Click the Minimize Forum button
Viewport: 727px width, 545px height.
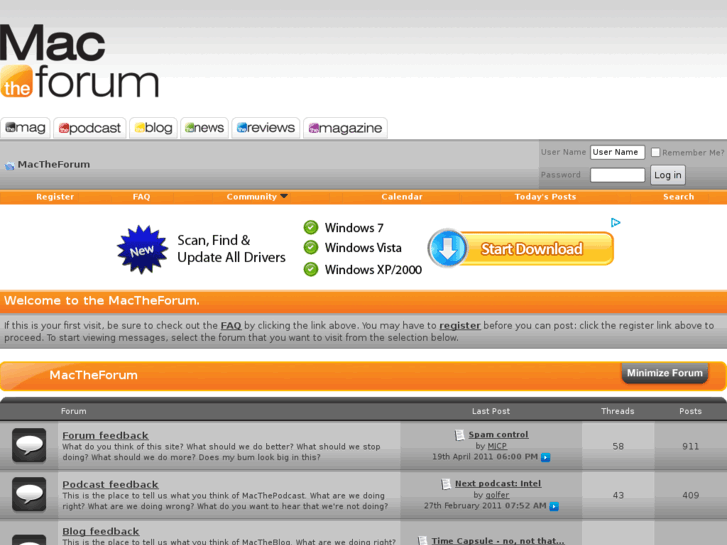[664, 373]
